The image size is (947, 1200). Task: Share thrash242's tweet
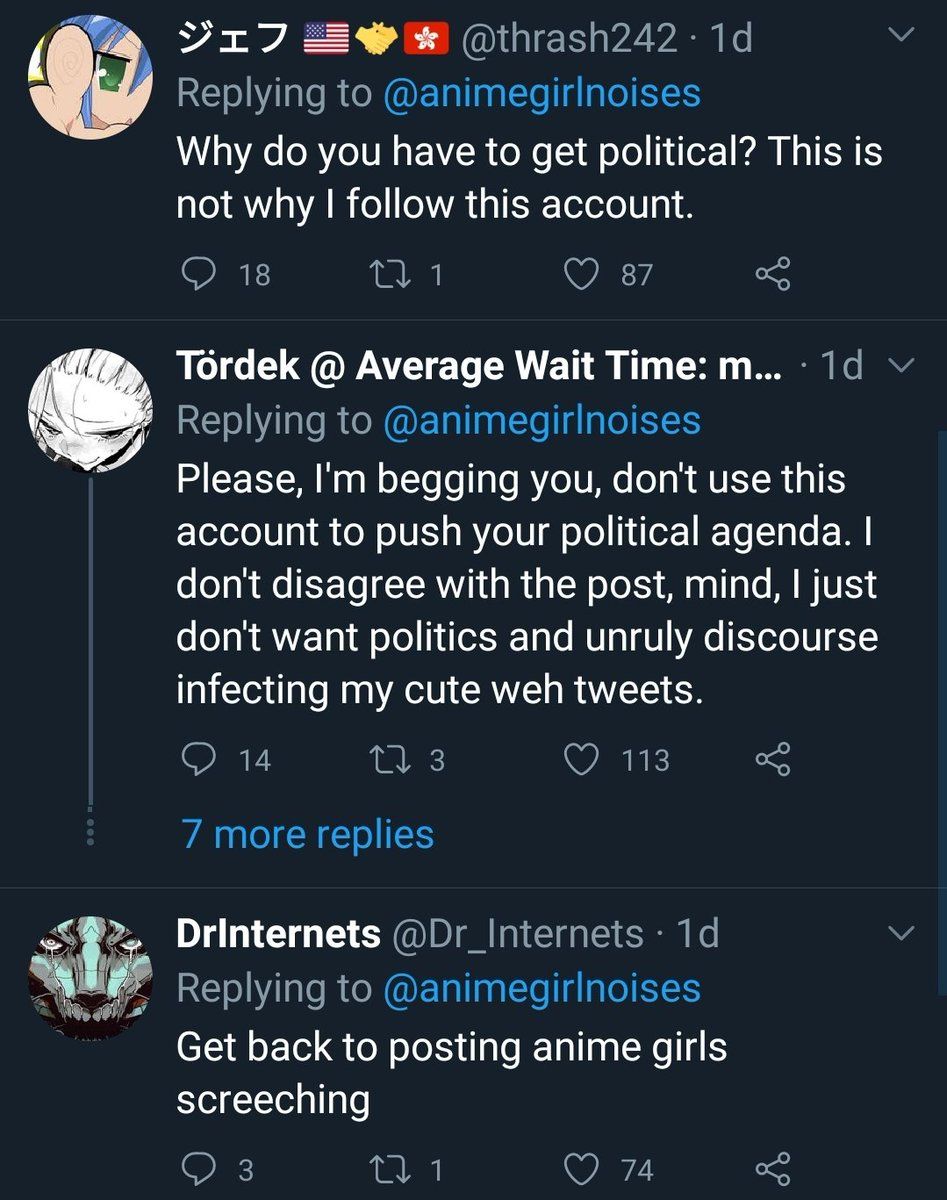[773, 273]
